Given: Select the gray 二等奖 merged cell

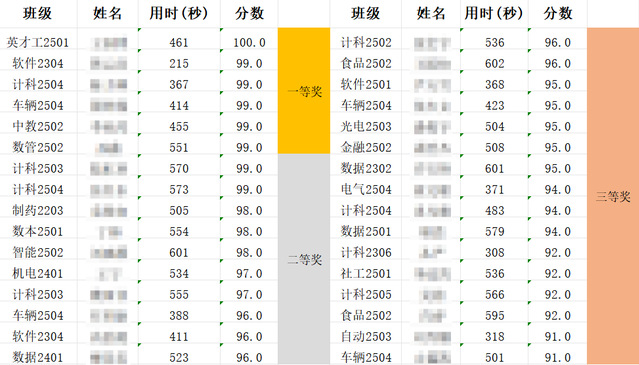Looking at the screenshot, I should click(304, 259).
